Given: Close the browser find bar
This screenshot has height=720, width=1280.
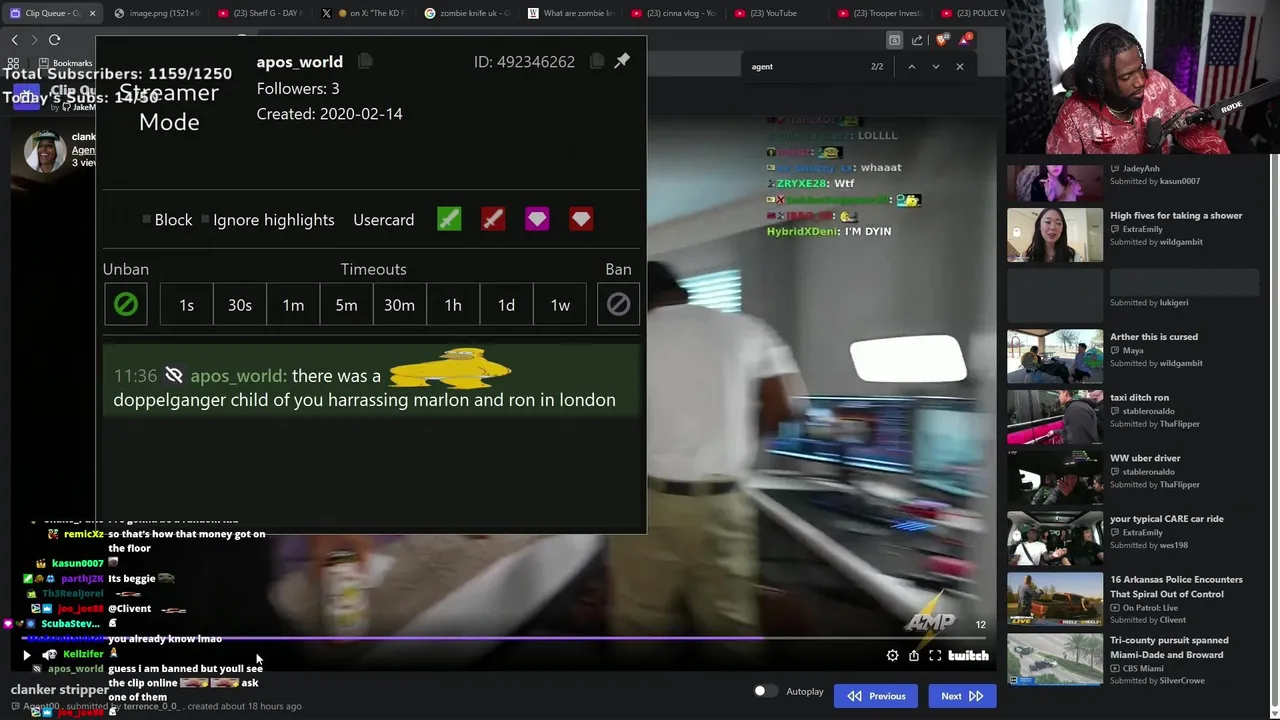Looking at the screenshot, I should [x=959, y=67].
